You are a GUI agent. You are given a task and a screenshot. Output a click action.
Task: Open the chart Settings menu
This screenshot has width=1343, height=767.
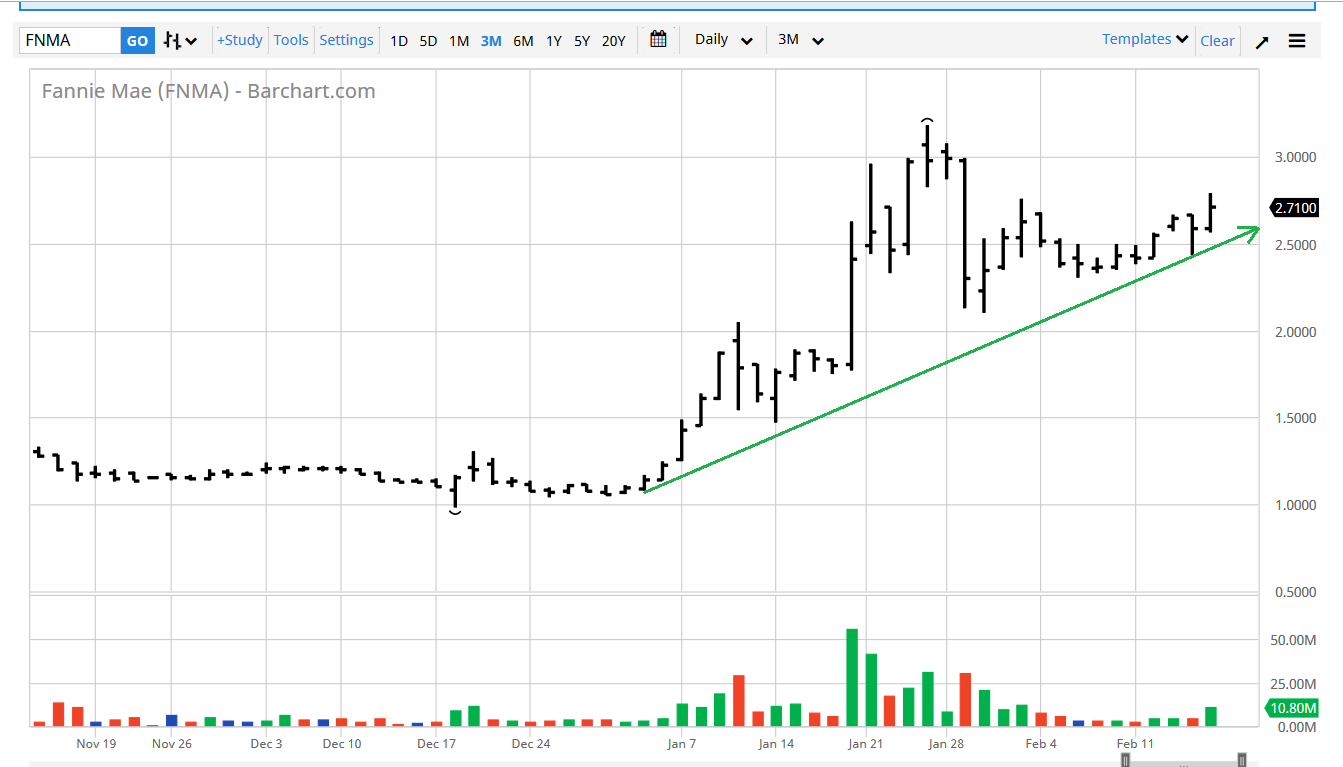pyautogui.click(x=346, y=40)
